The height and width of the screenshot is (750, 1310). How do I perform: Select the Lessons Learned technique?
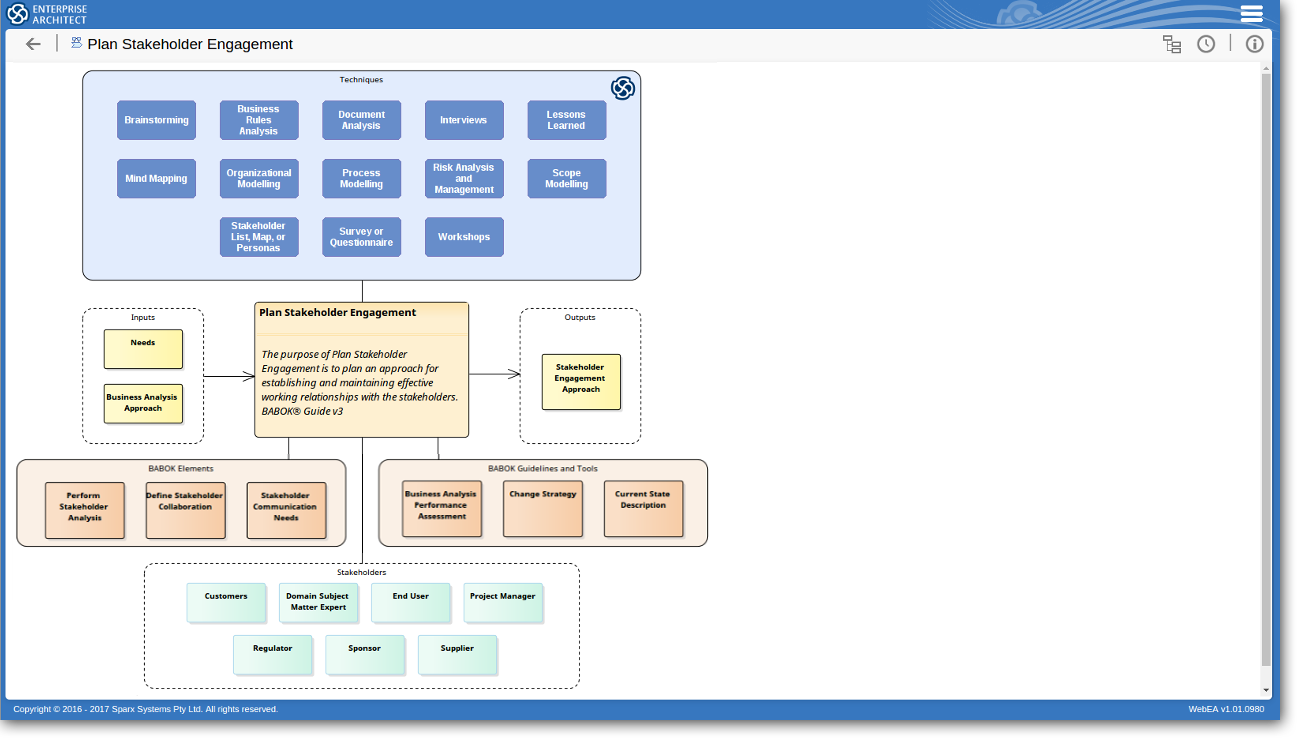coord(566,120)
